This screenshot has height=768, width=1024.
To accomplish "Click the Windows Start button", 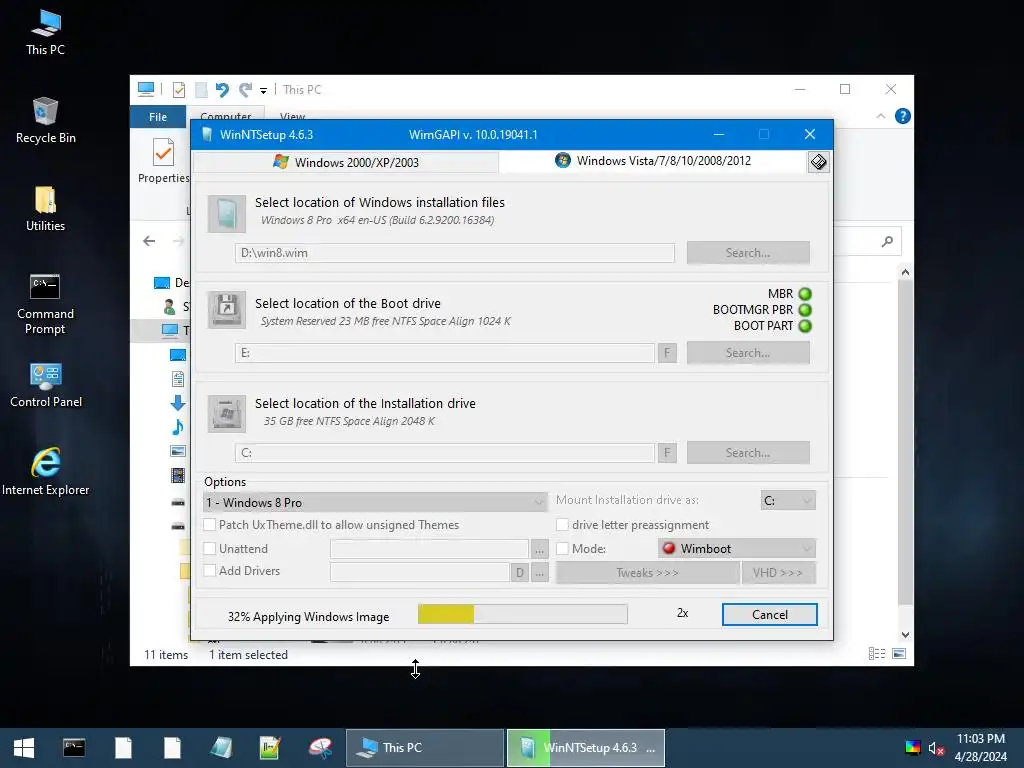I will click(x=24, y=748).
